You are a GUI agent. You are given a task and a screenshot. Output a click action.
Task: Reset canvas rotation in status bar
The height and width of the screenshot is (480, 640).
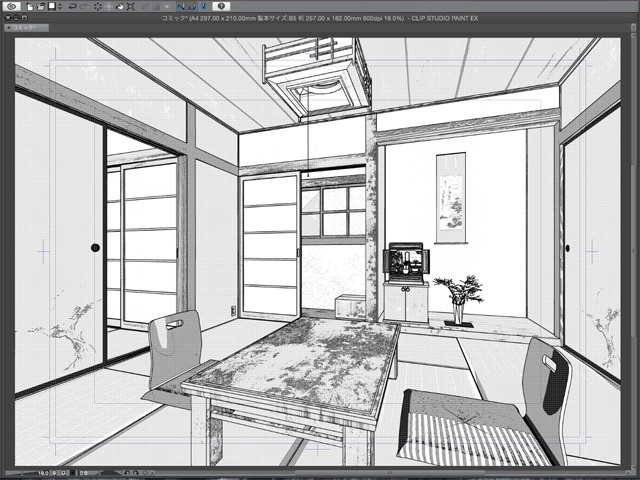pos(145,473)
